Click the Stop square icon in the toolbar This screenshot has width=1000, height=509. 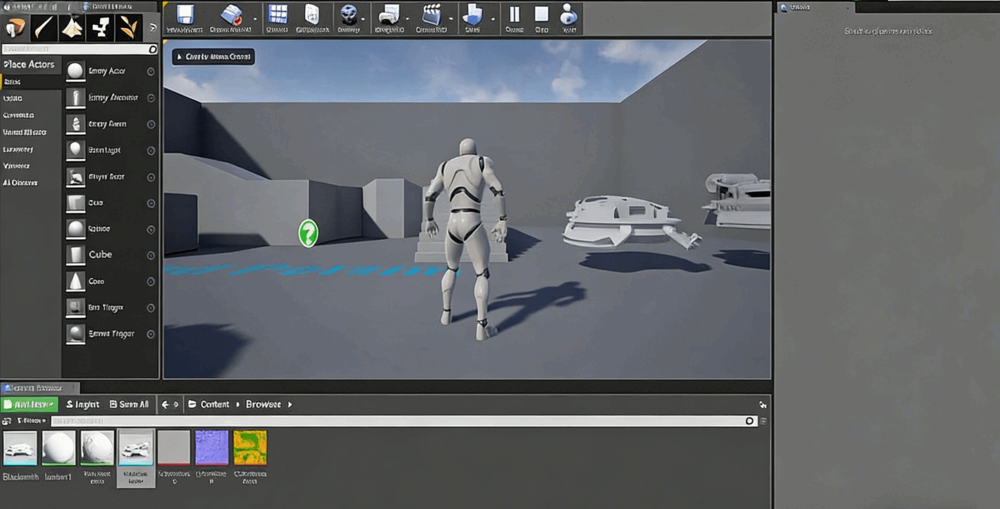(x=541, y=16)
